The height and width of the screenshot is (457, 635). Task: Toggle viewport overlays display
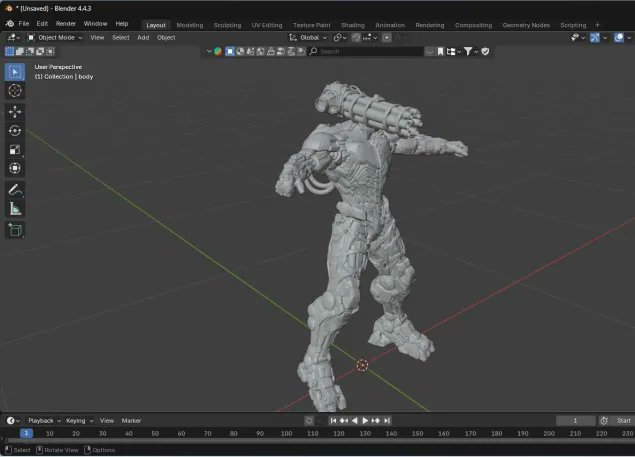(619, 38)
